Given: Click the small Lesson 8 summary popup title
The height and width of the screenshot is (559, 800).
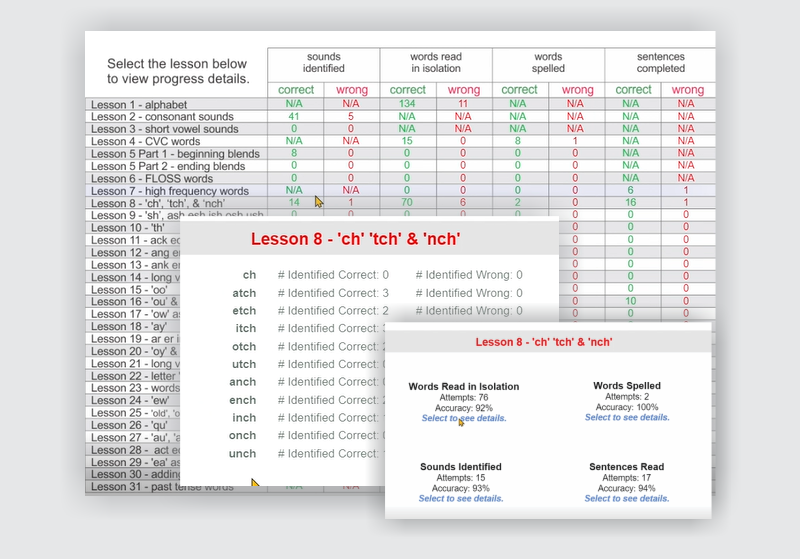Looking at the screenshot, I should [543, 342].
